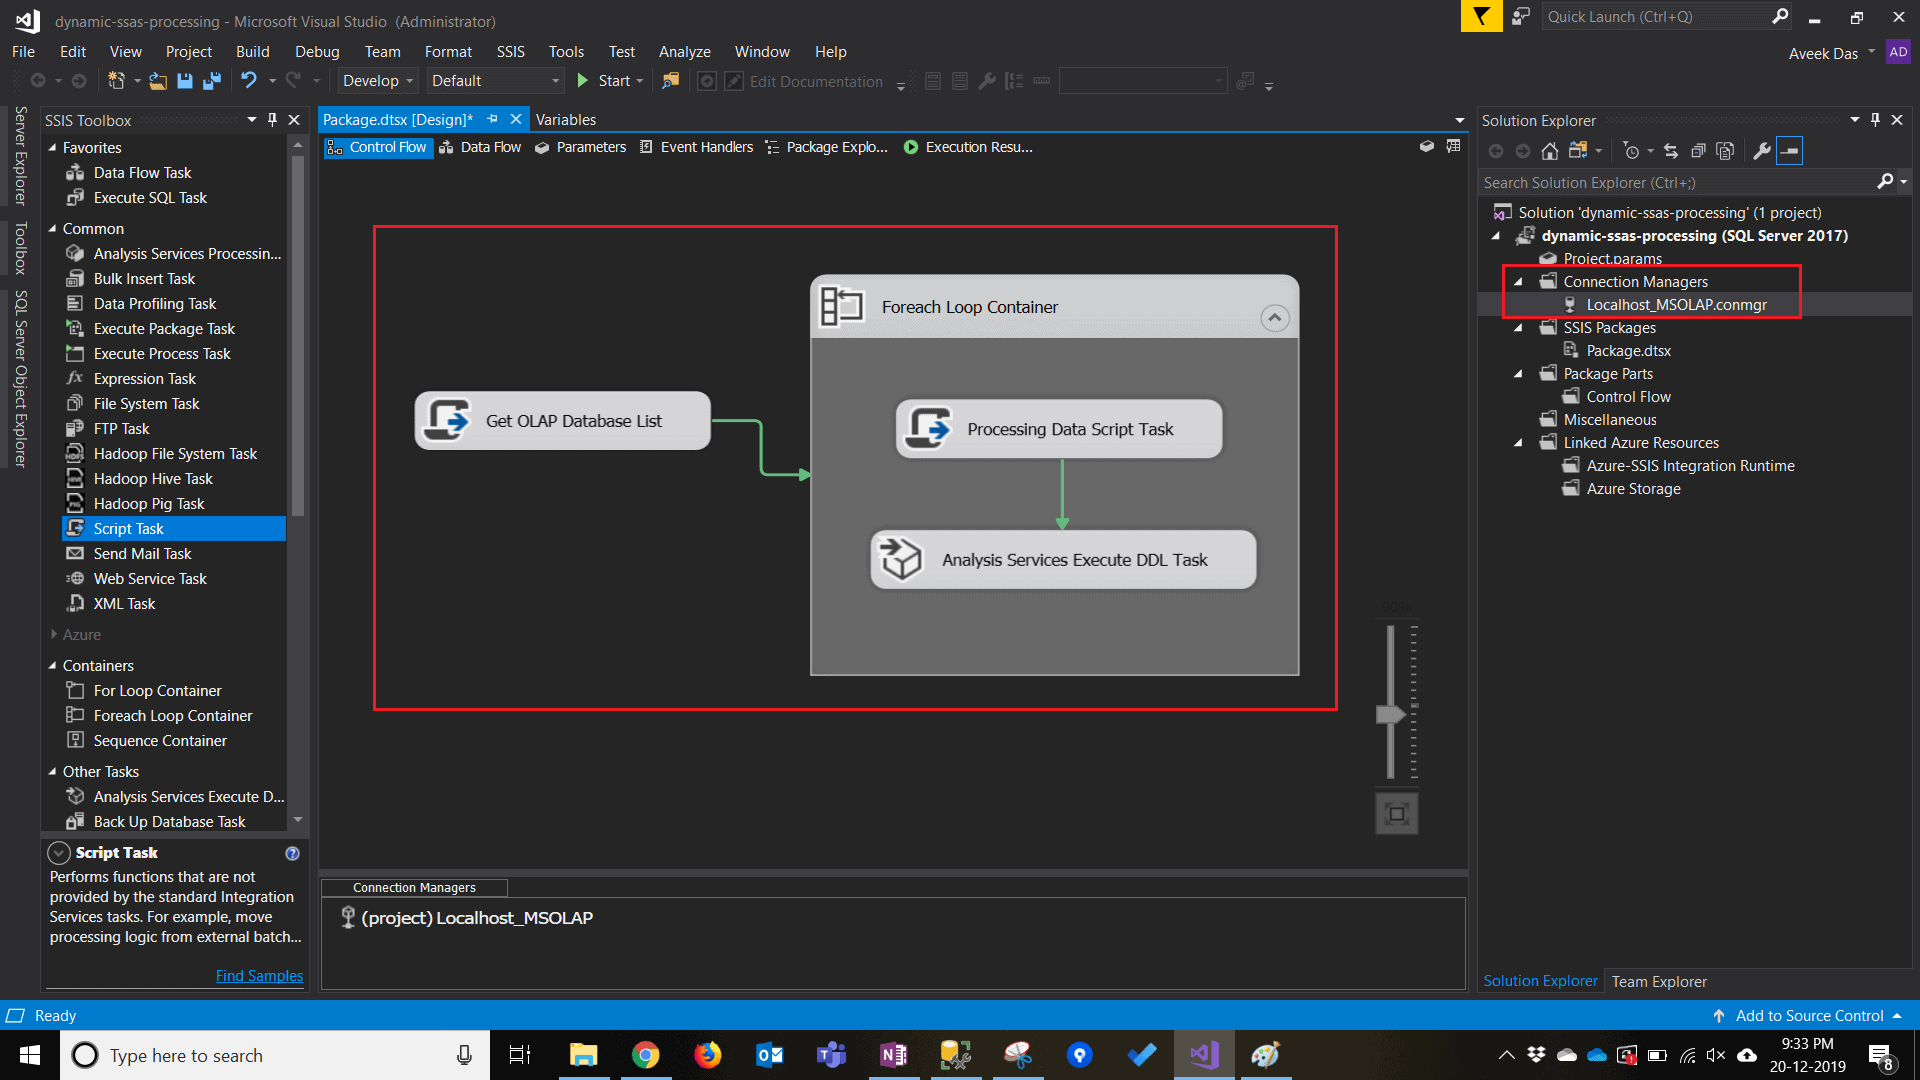1920x1080 pixels.
Task: Open the Script Task help icon
Action: tap(292, 853)
